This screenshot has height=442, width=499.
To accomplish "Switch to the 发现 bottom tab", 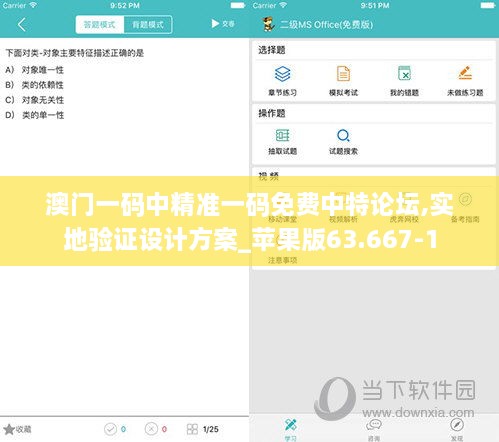I will click(x=457, y=430).
